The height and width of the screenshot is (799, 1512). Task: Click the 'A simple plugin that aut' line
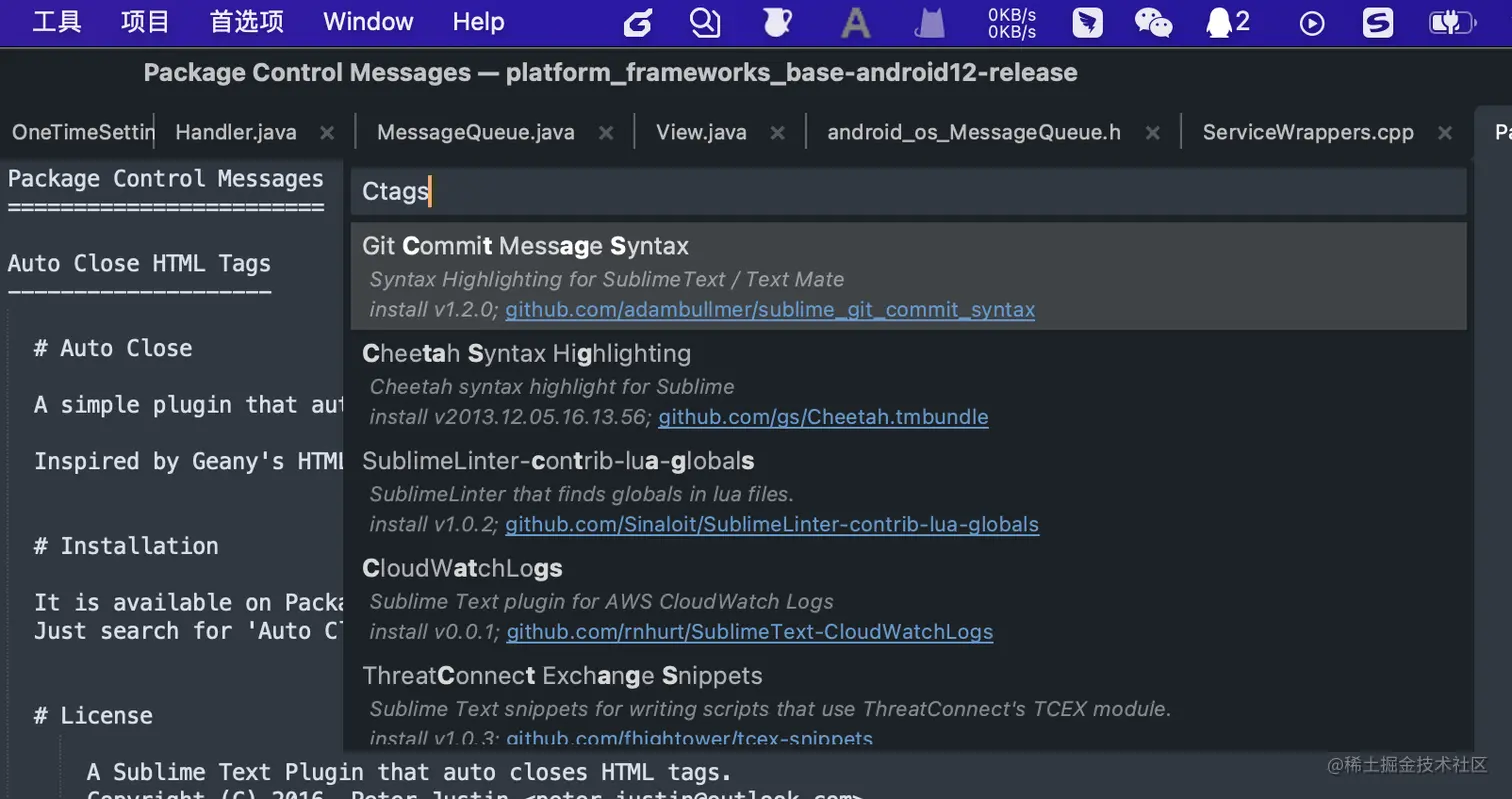[189, 405]
